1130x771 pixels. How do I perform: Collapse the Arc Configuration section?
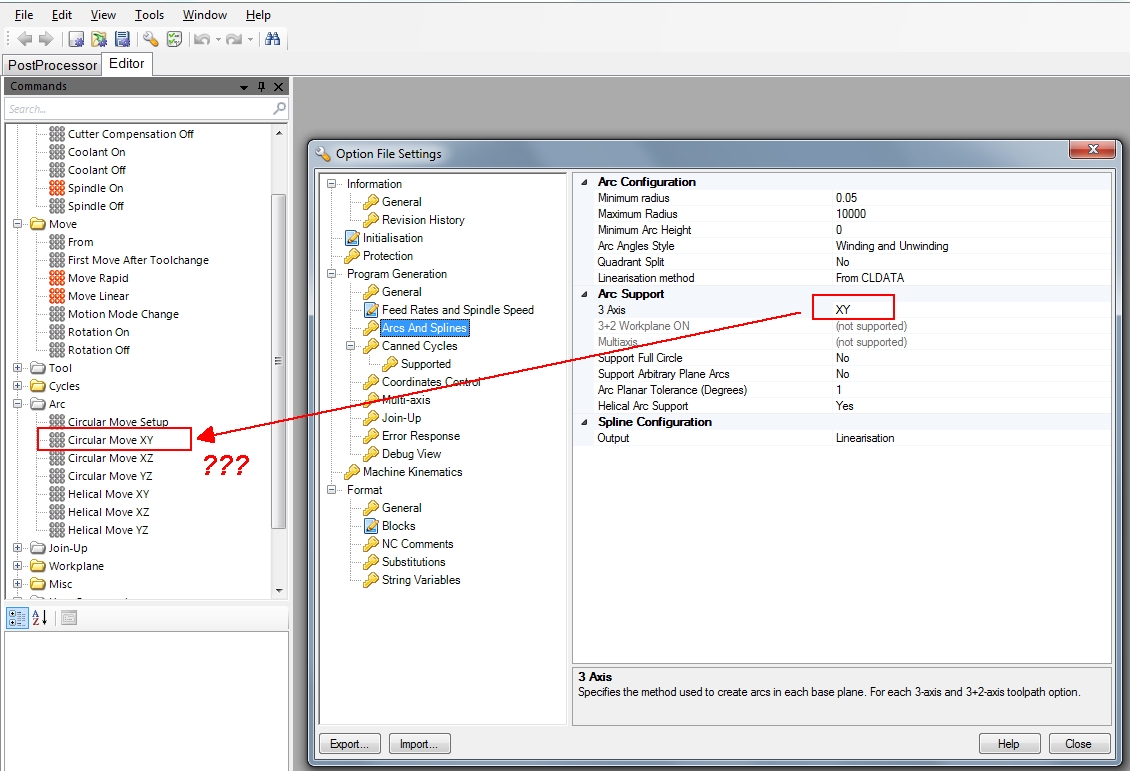point(584,182)
